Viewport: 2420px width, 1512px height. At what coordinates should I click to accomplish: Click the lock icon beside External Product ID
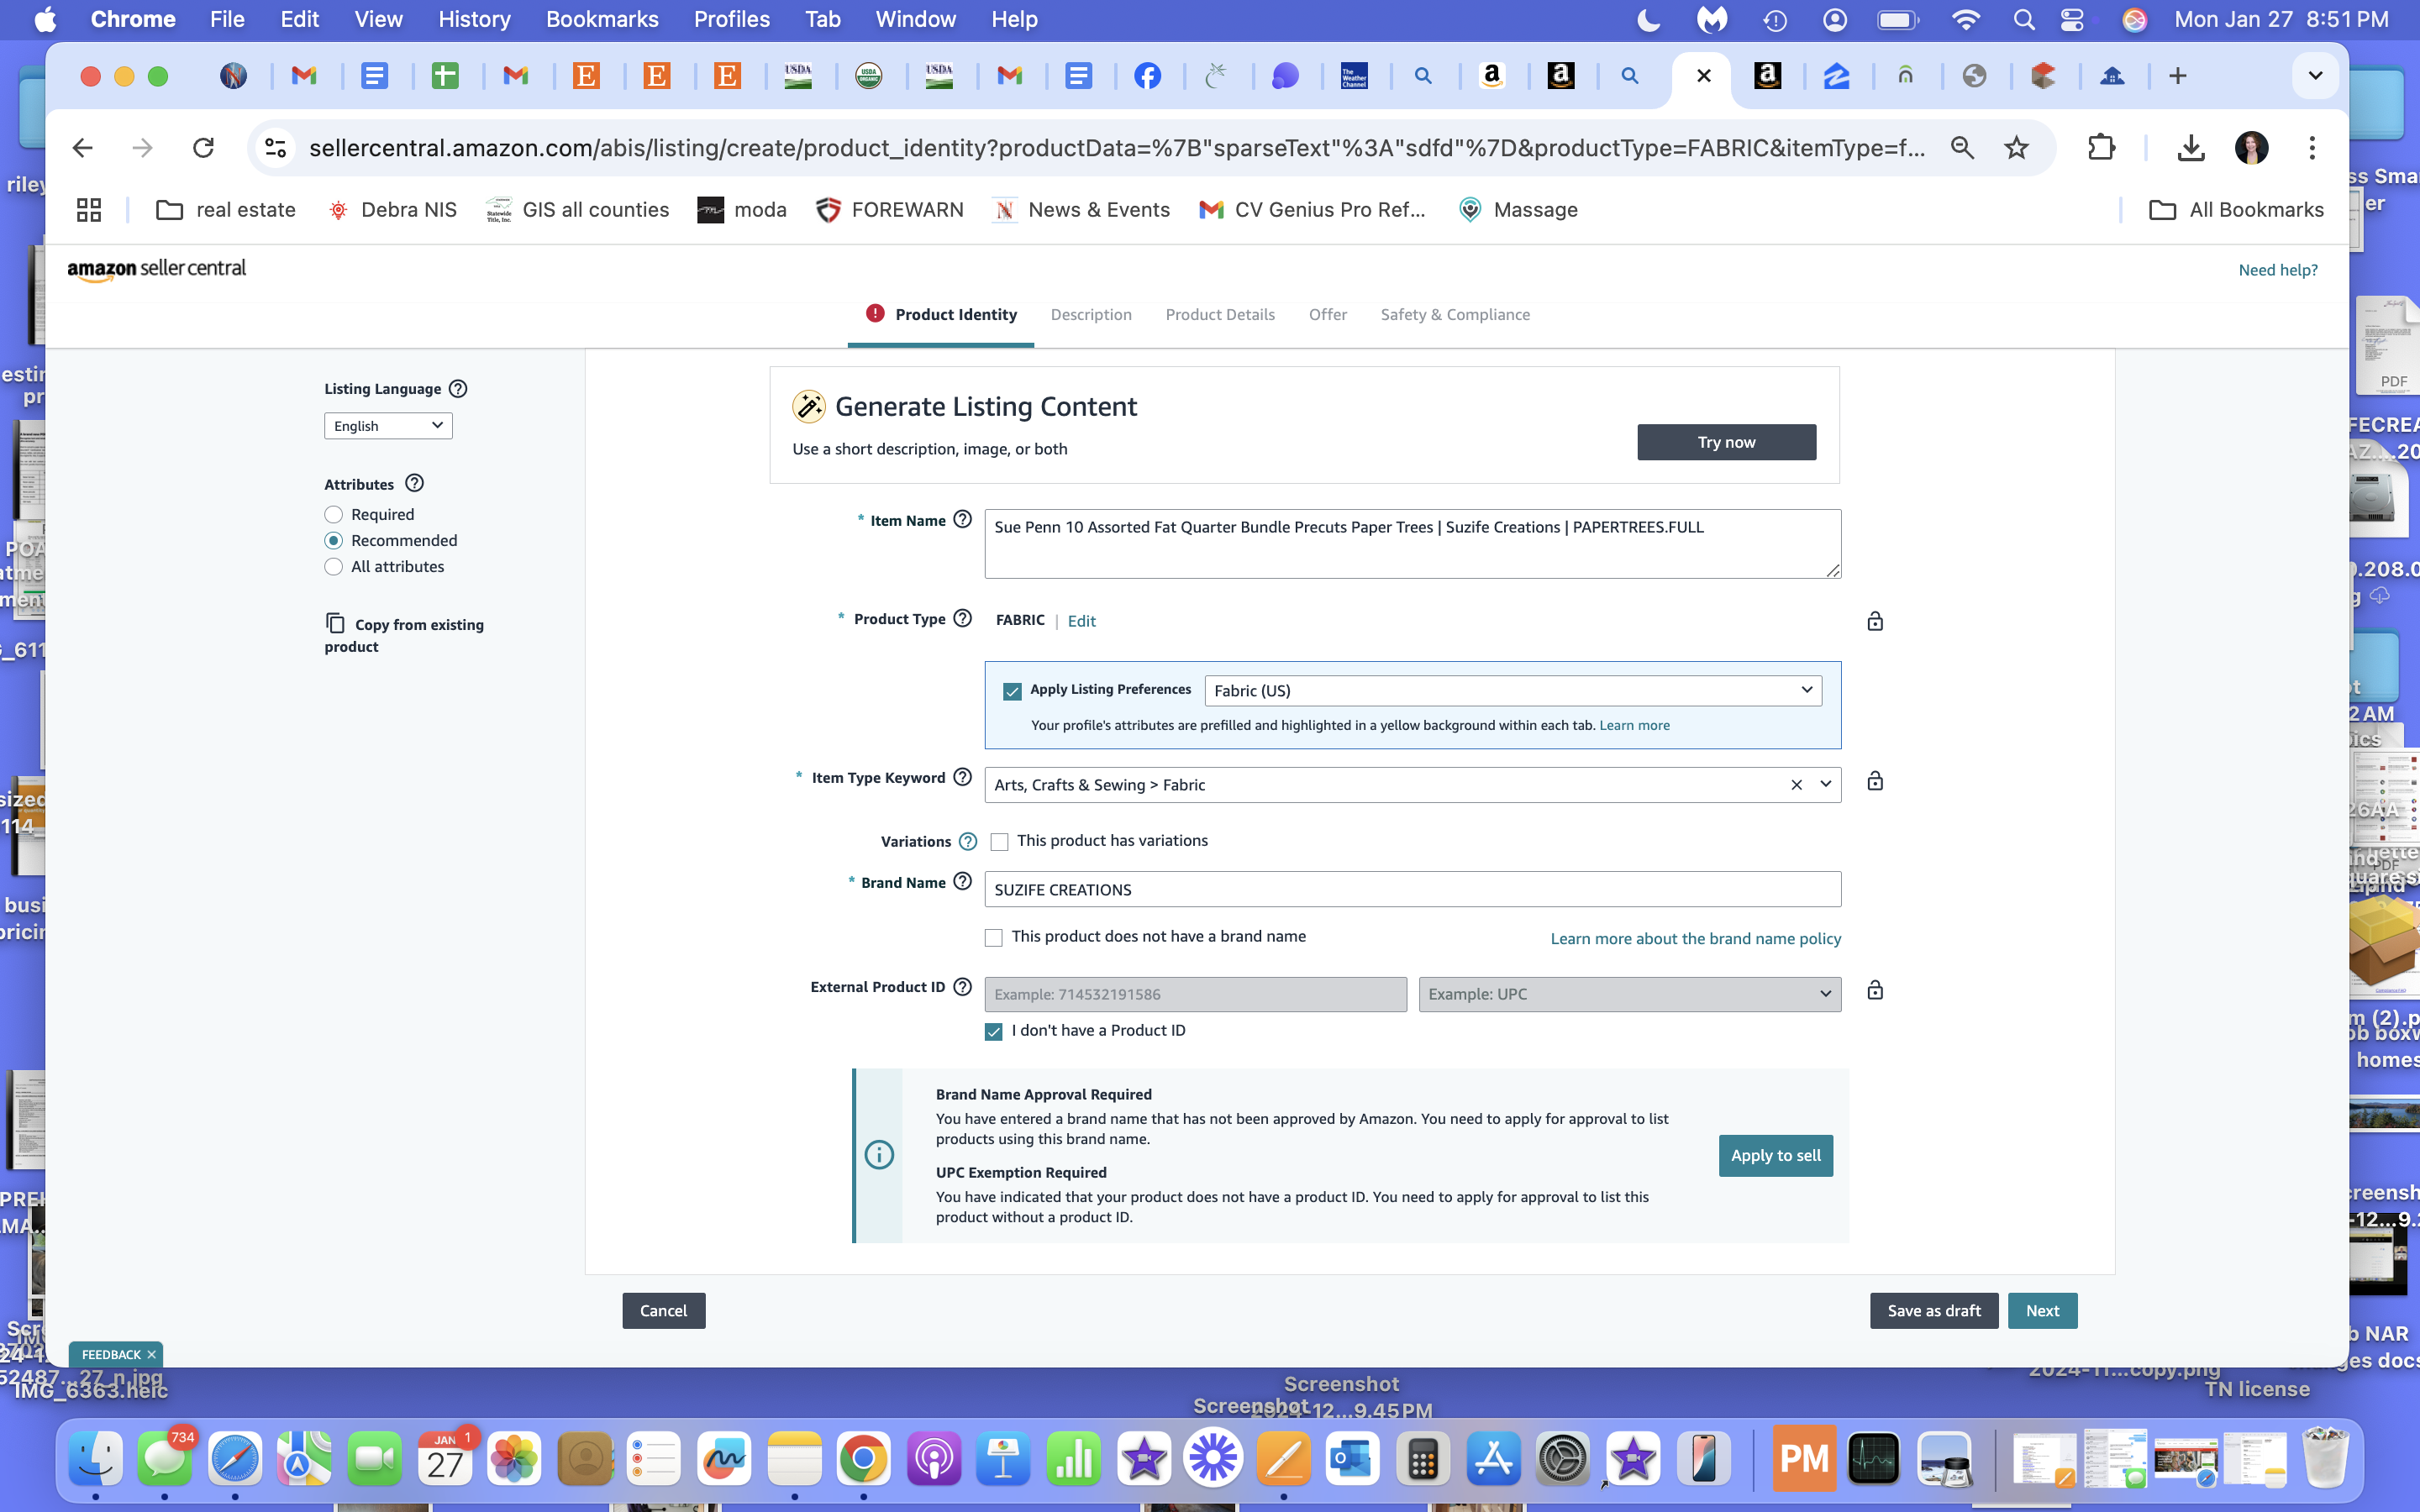pyautogui.click(x=1875, y=990)
